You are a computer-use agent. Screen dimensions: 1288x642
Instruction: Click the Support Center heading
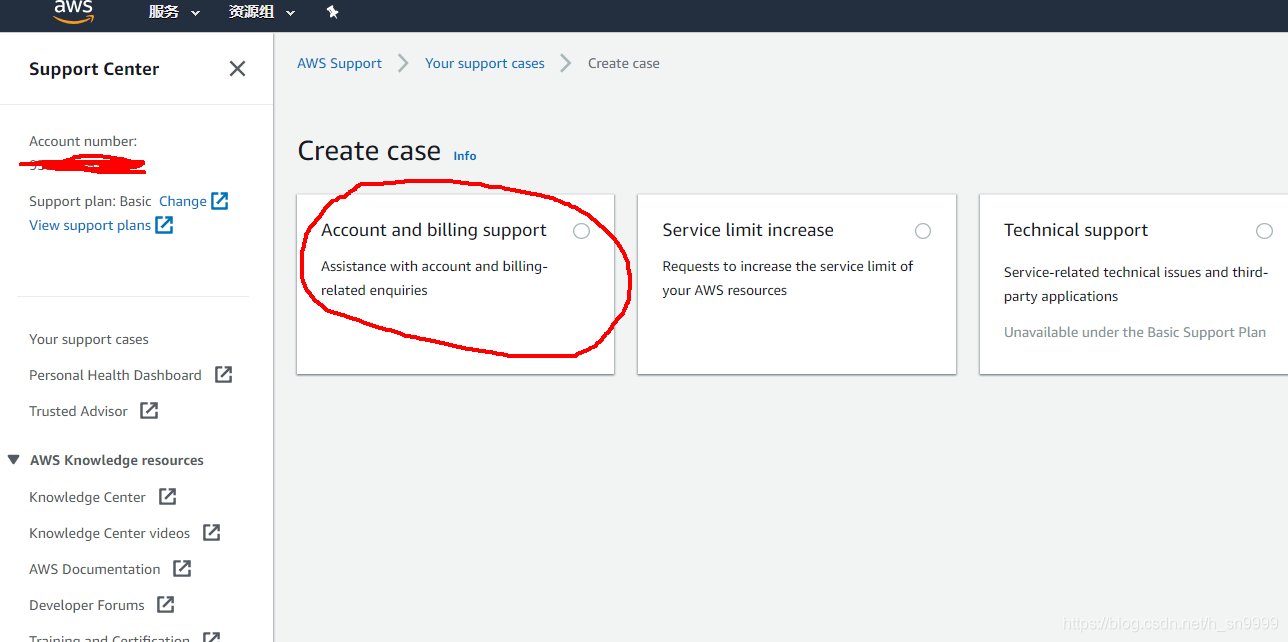click(x=94, y=69)
